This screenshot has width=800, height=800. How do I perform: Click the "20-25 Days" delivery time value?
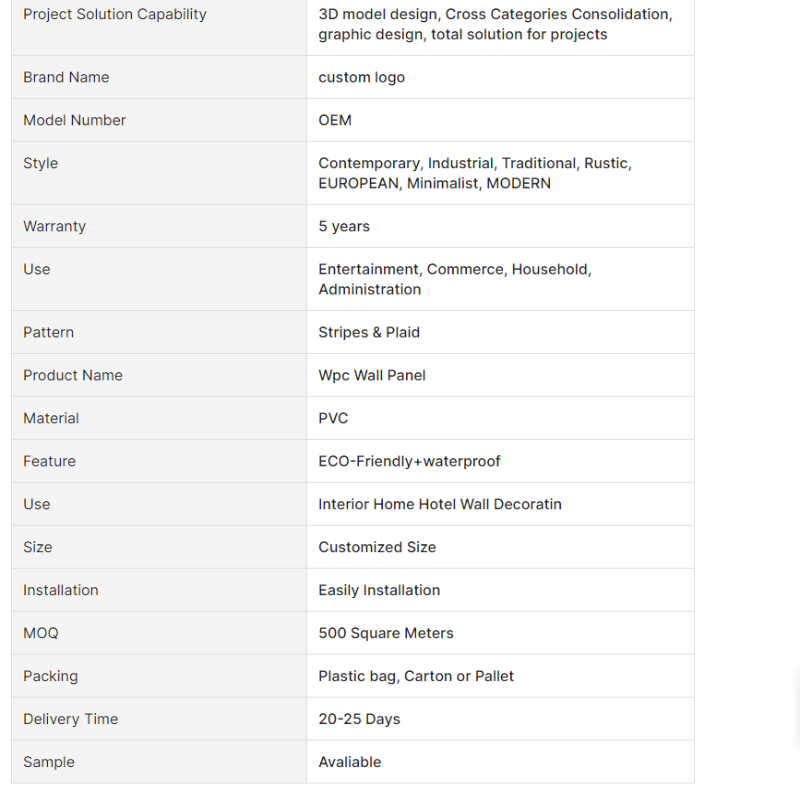click(x=359, y=719)
